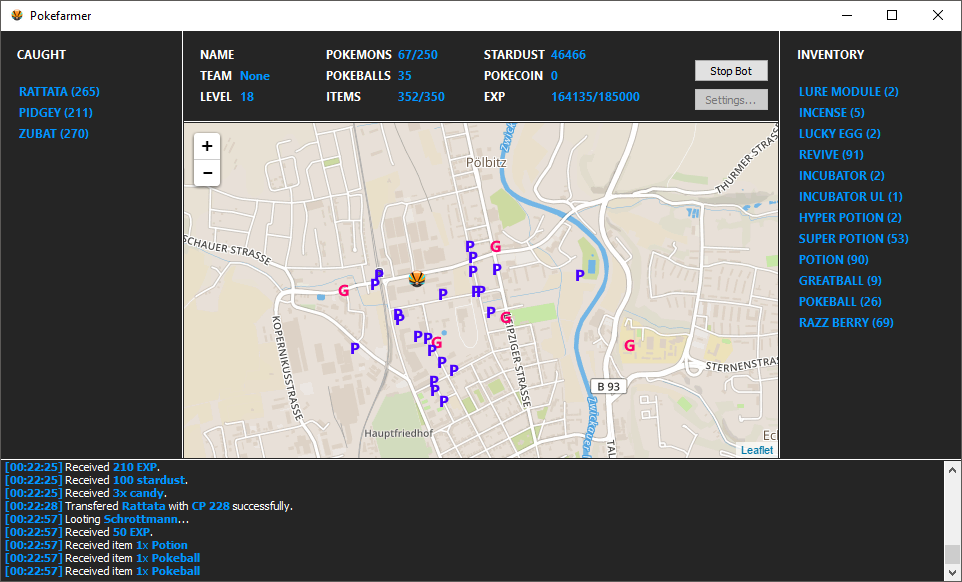Click the log scrollbar up arrow
Image resolution: width=962 pixels, height=582 pixels.
pos(952,469)
